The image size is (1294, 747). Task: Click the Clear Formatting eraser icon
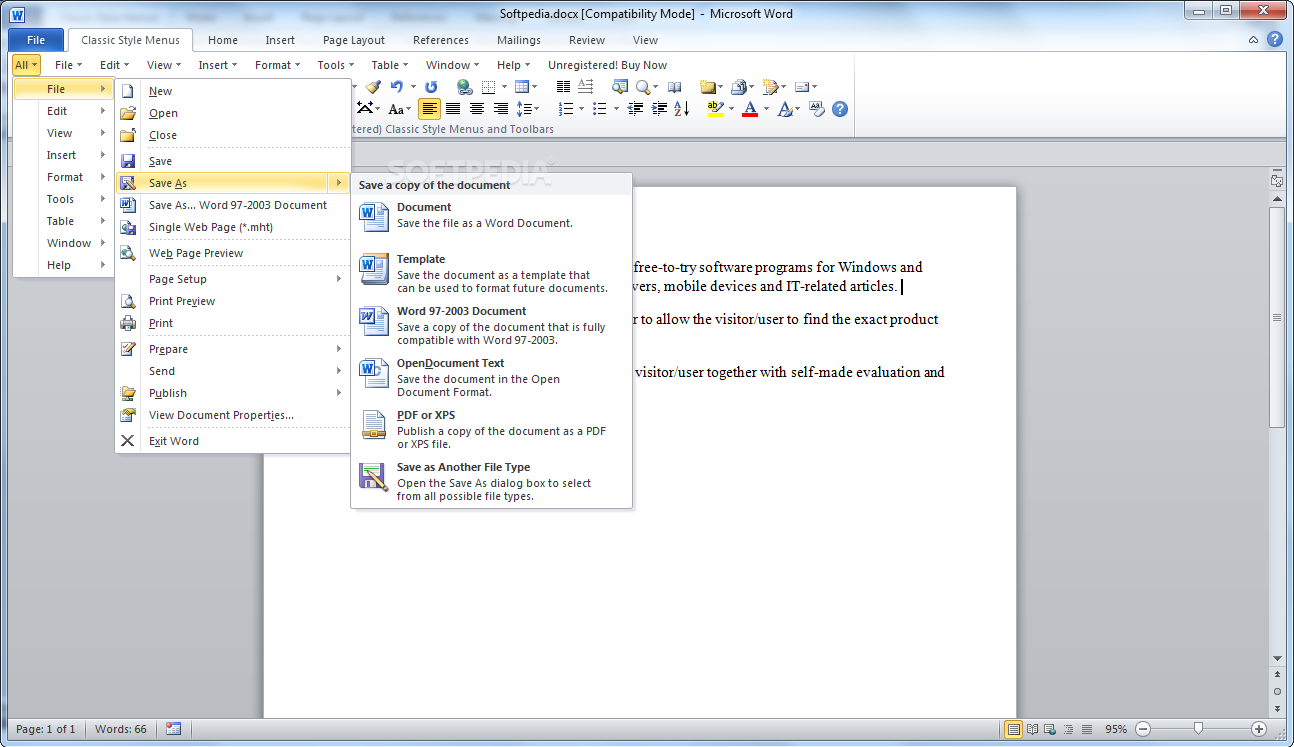(x=816, y=109)
